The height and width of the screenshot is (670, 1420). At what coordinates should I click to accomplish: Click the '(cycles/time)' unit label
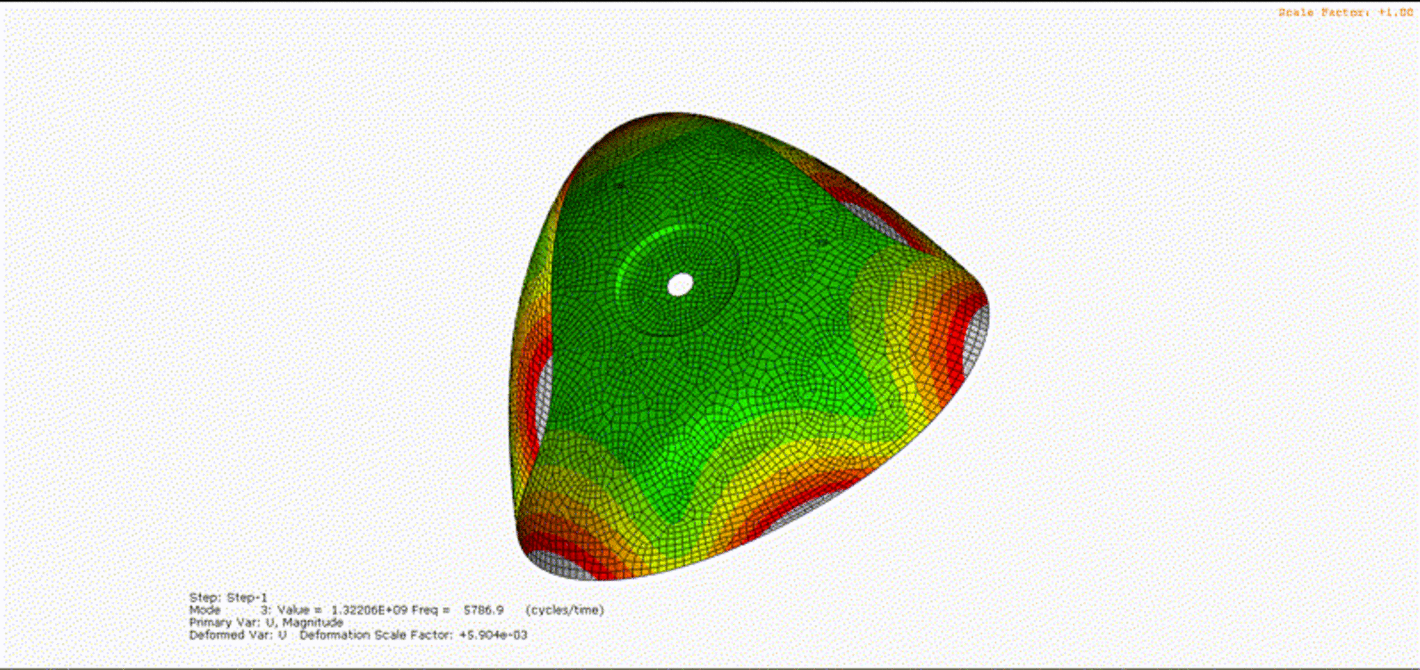coord(565,610)
